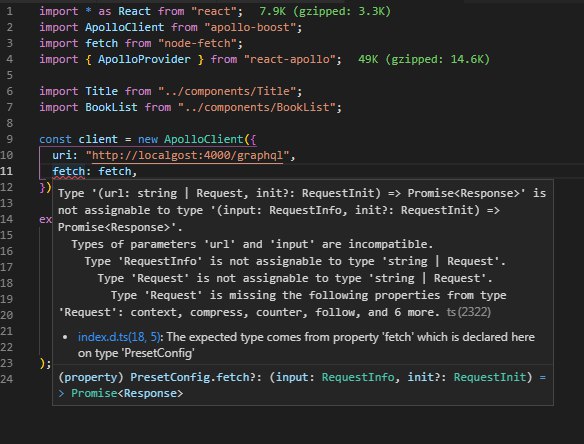Click the underlined fetch property on line 11

[x=69, y=171]
